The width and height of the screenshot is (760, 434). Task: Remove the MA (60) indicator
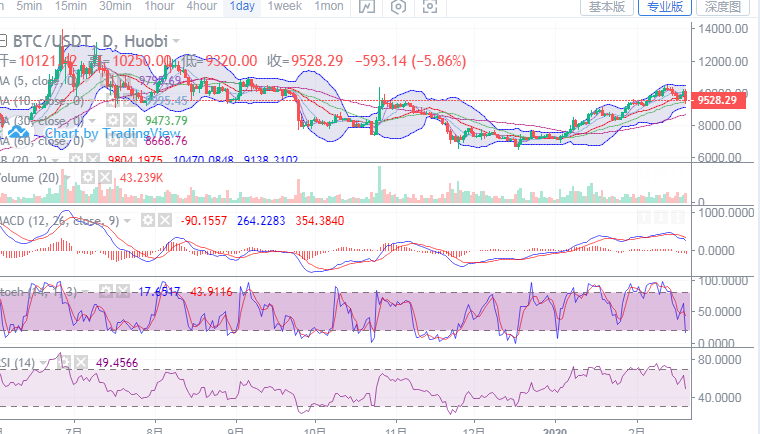pyautogui.click(x=129, y=141)
